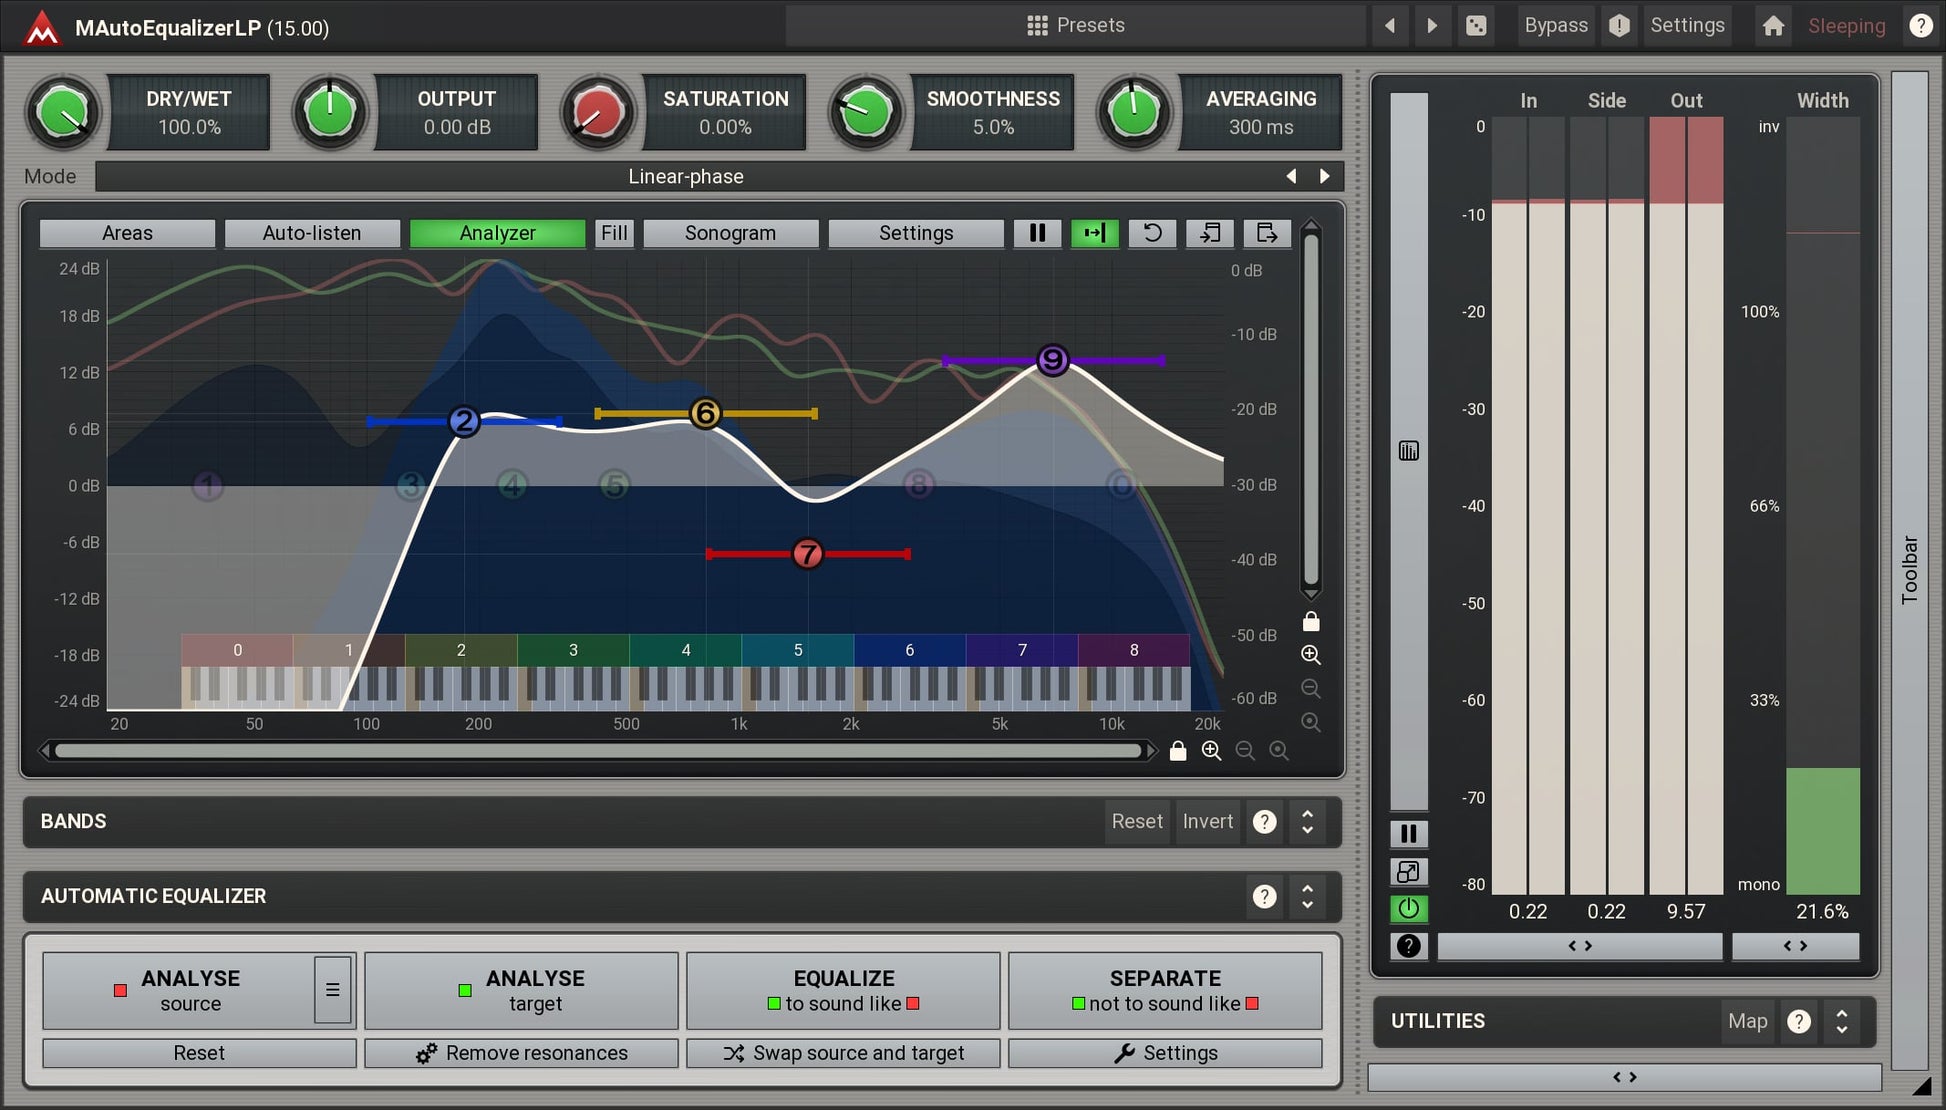Switch to the Sonogram view
Viewport: 1946px width, 1110px height.
coord(730,233)
